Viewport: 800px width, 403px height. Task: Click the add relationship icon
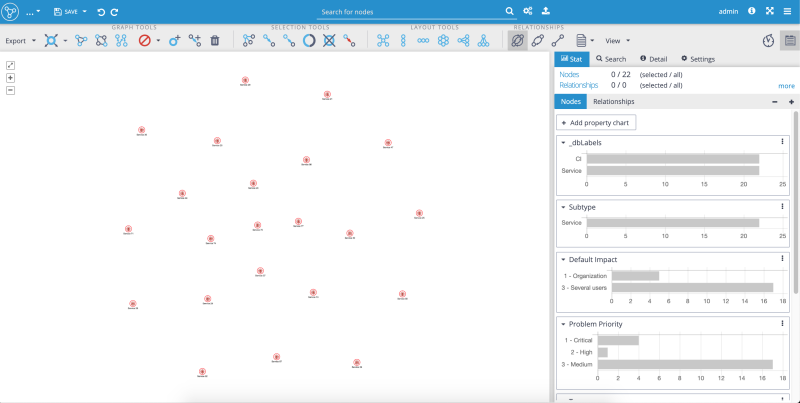click(194, 40)
